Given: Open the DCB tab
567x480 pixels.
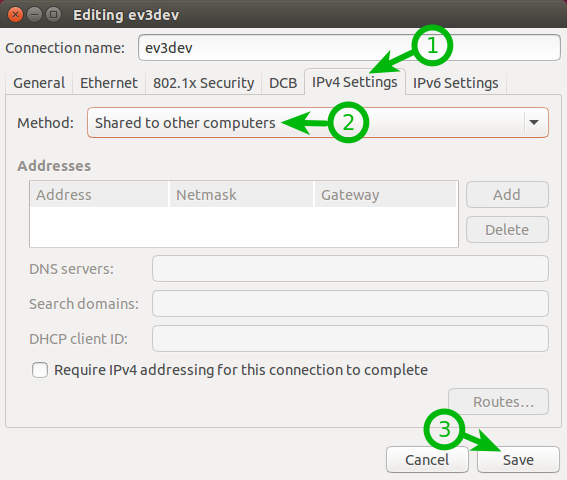Looking at the screenshot, I should tap(283, 83).
